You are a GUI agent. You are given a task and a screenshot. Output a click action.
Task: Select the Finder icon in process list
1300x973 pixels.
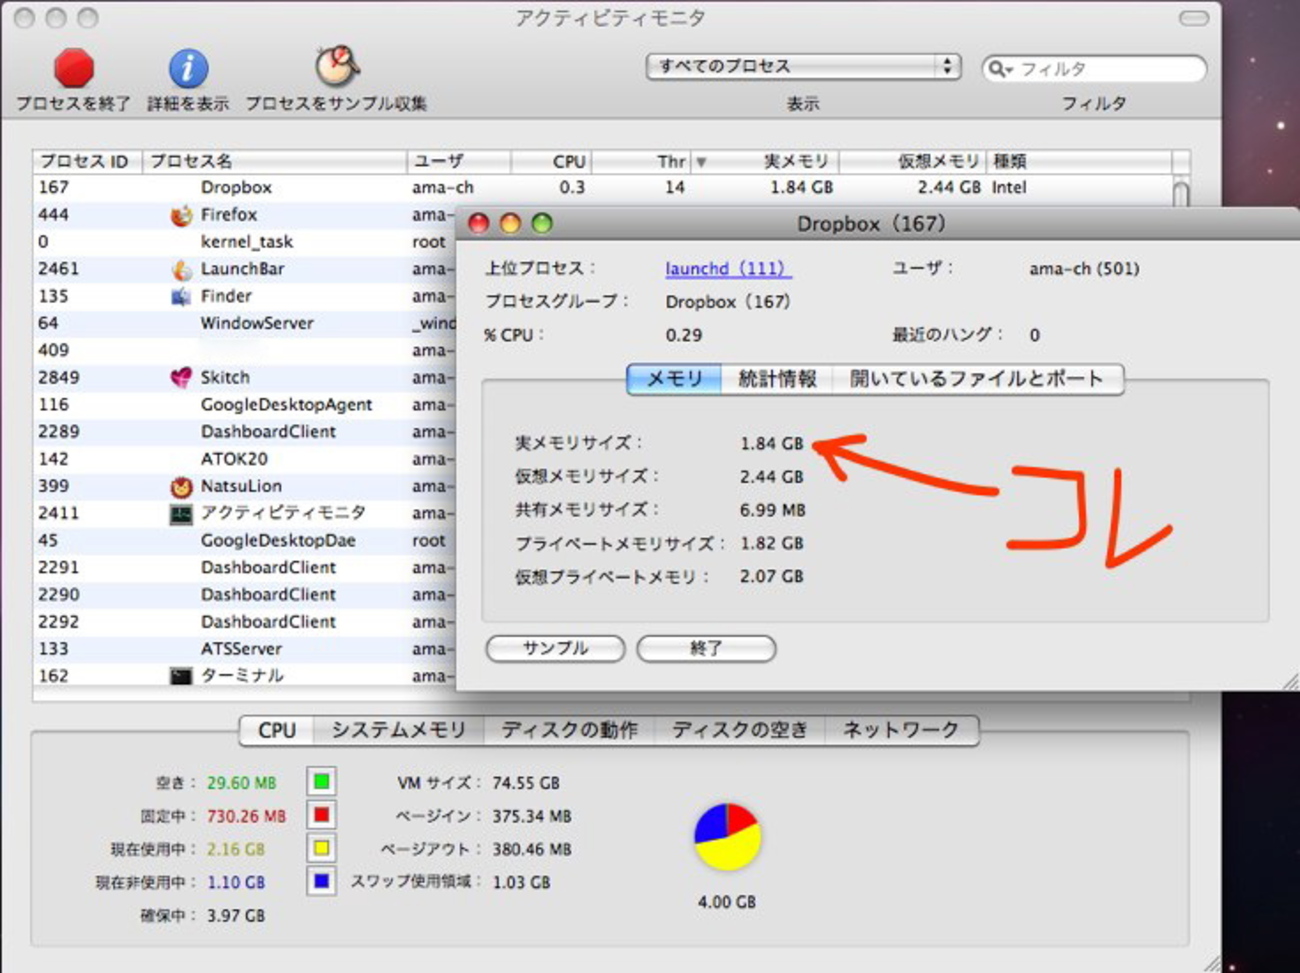pyautogui.click(x=181, y=296)
